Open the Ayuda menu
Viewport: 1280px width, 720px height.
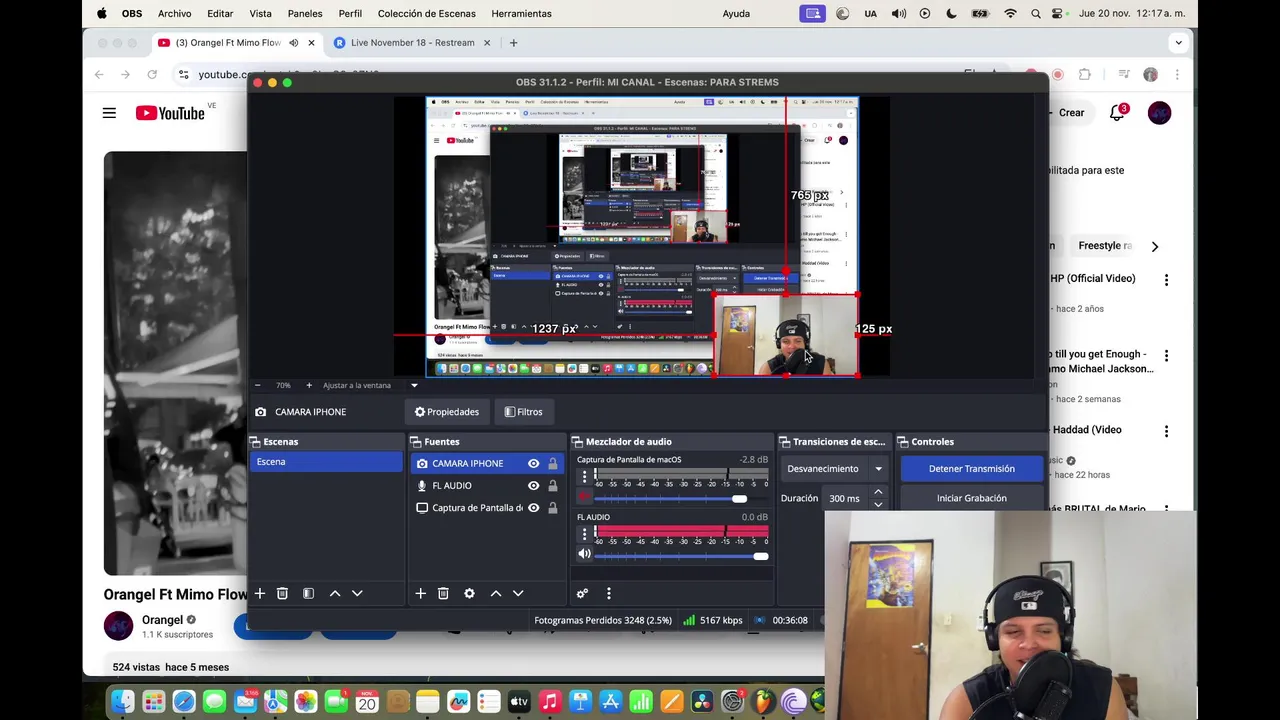pos(736,14)
